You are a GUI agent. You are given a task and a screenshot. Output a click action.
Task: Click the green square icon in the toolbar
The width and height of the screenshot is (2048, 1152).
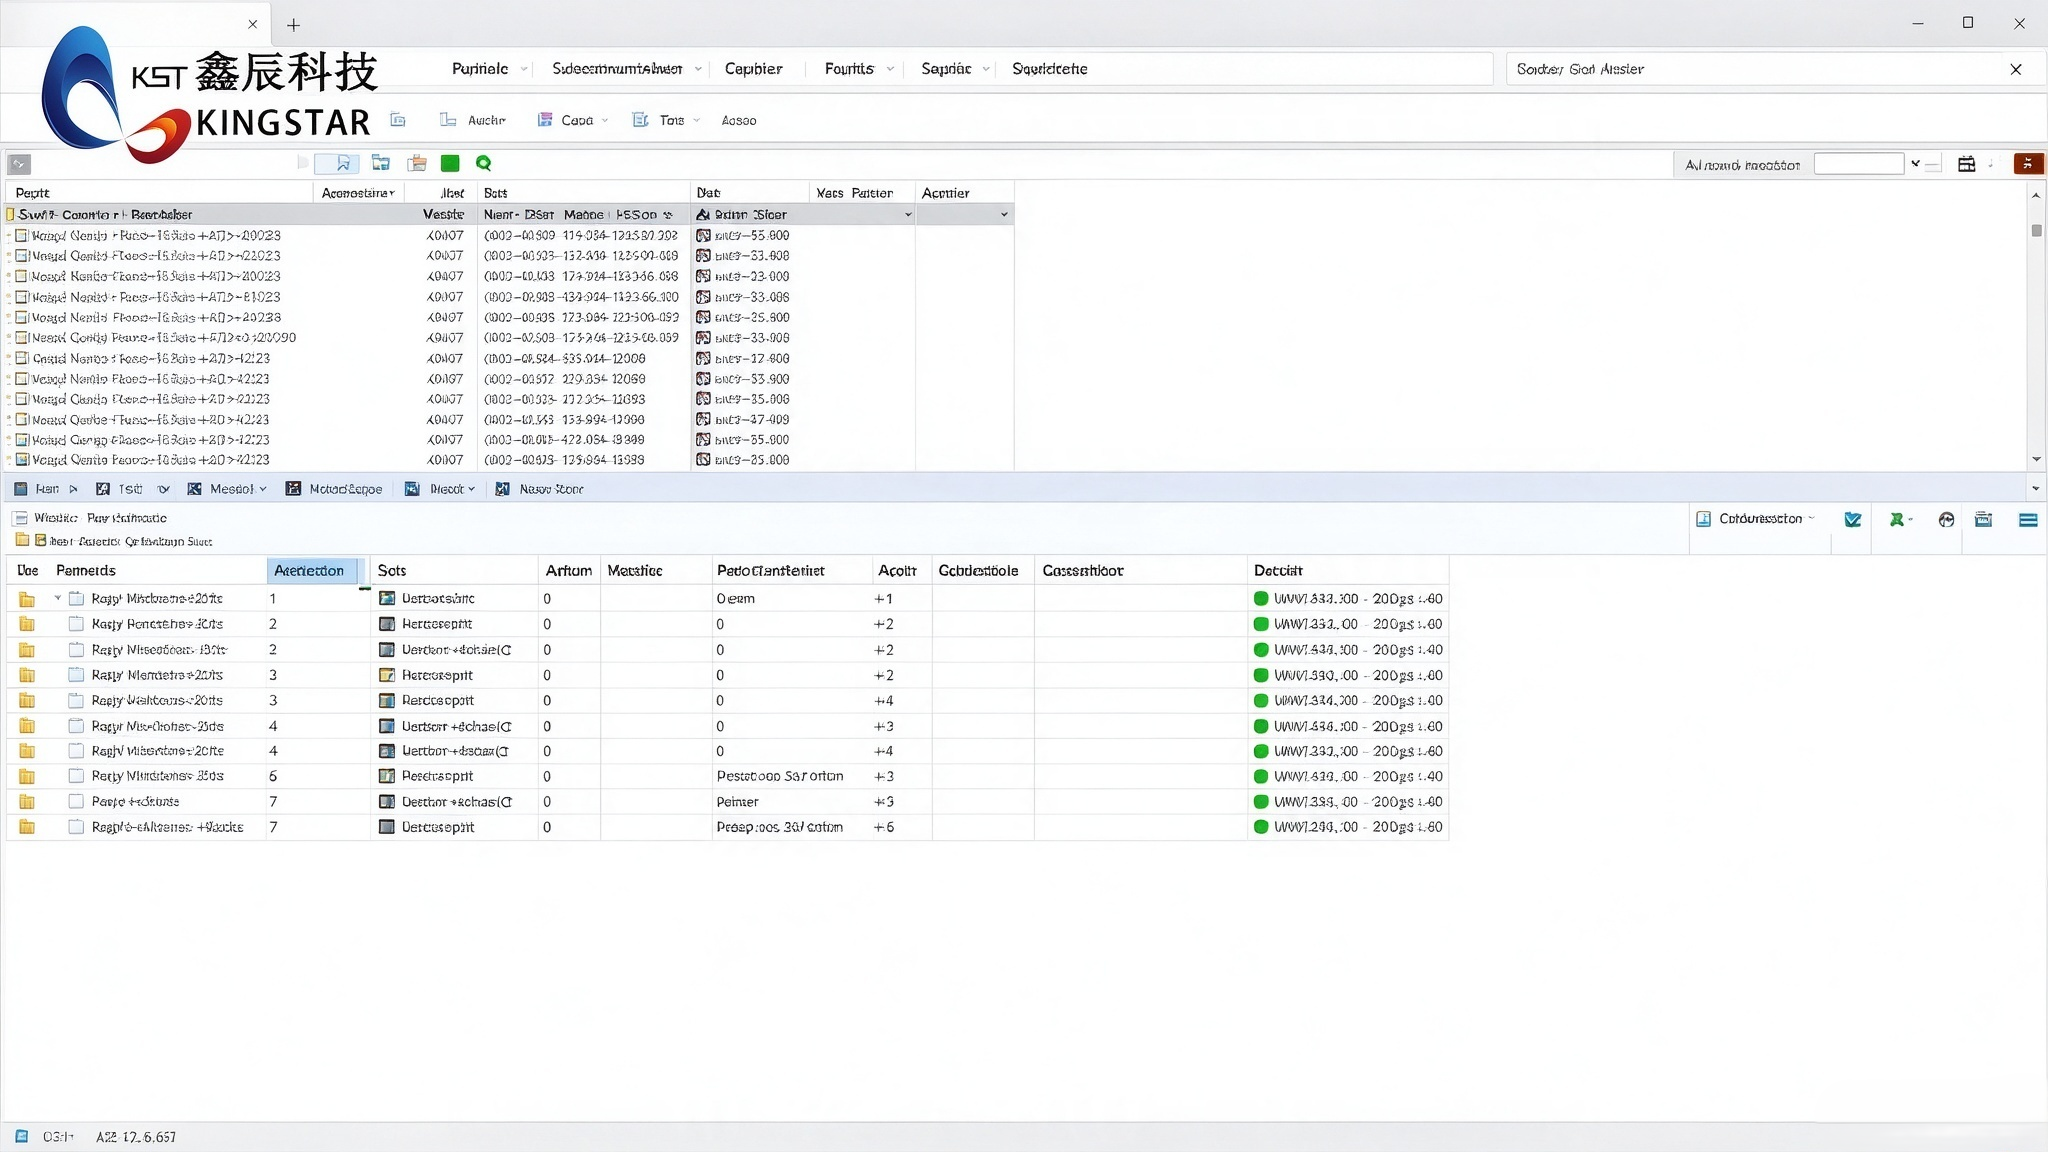tap(450, 163)
